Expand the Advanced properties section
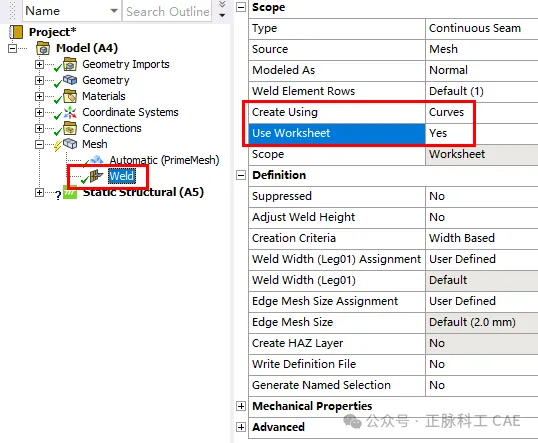Screen dimensions: 538x443 241,427
